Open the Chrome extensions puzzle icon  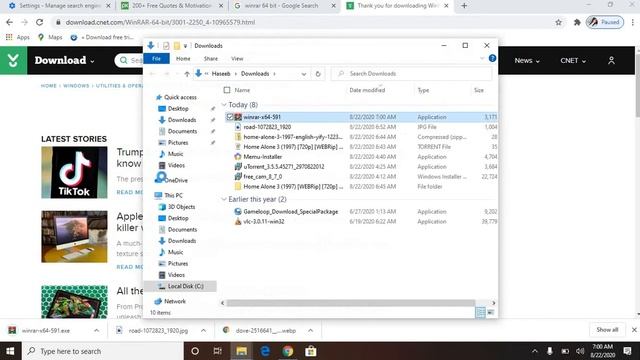pyautogui.click(x=577, y=22)
